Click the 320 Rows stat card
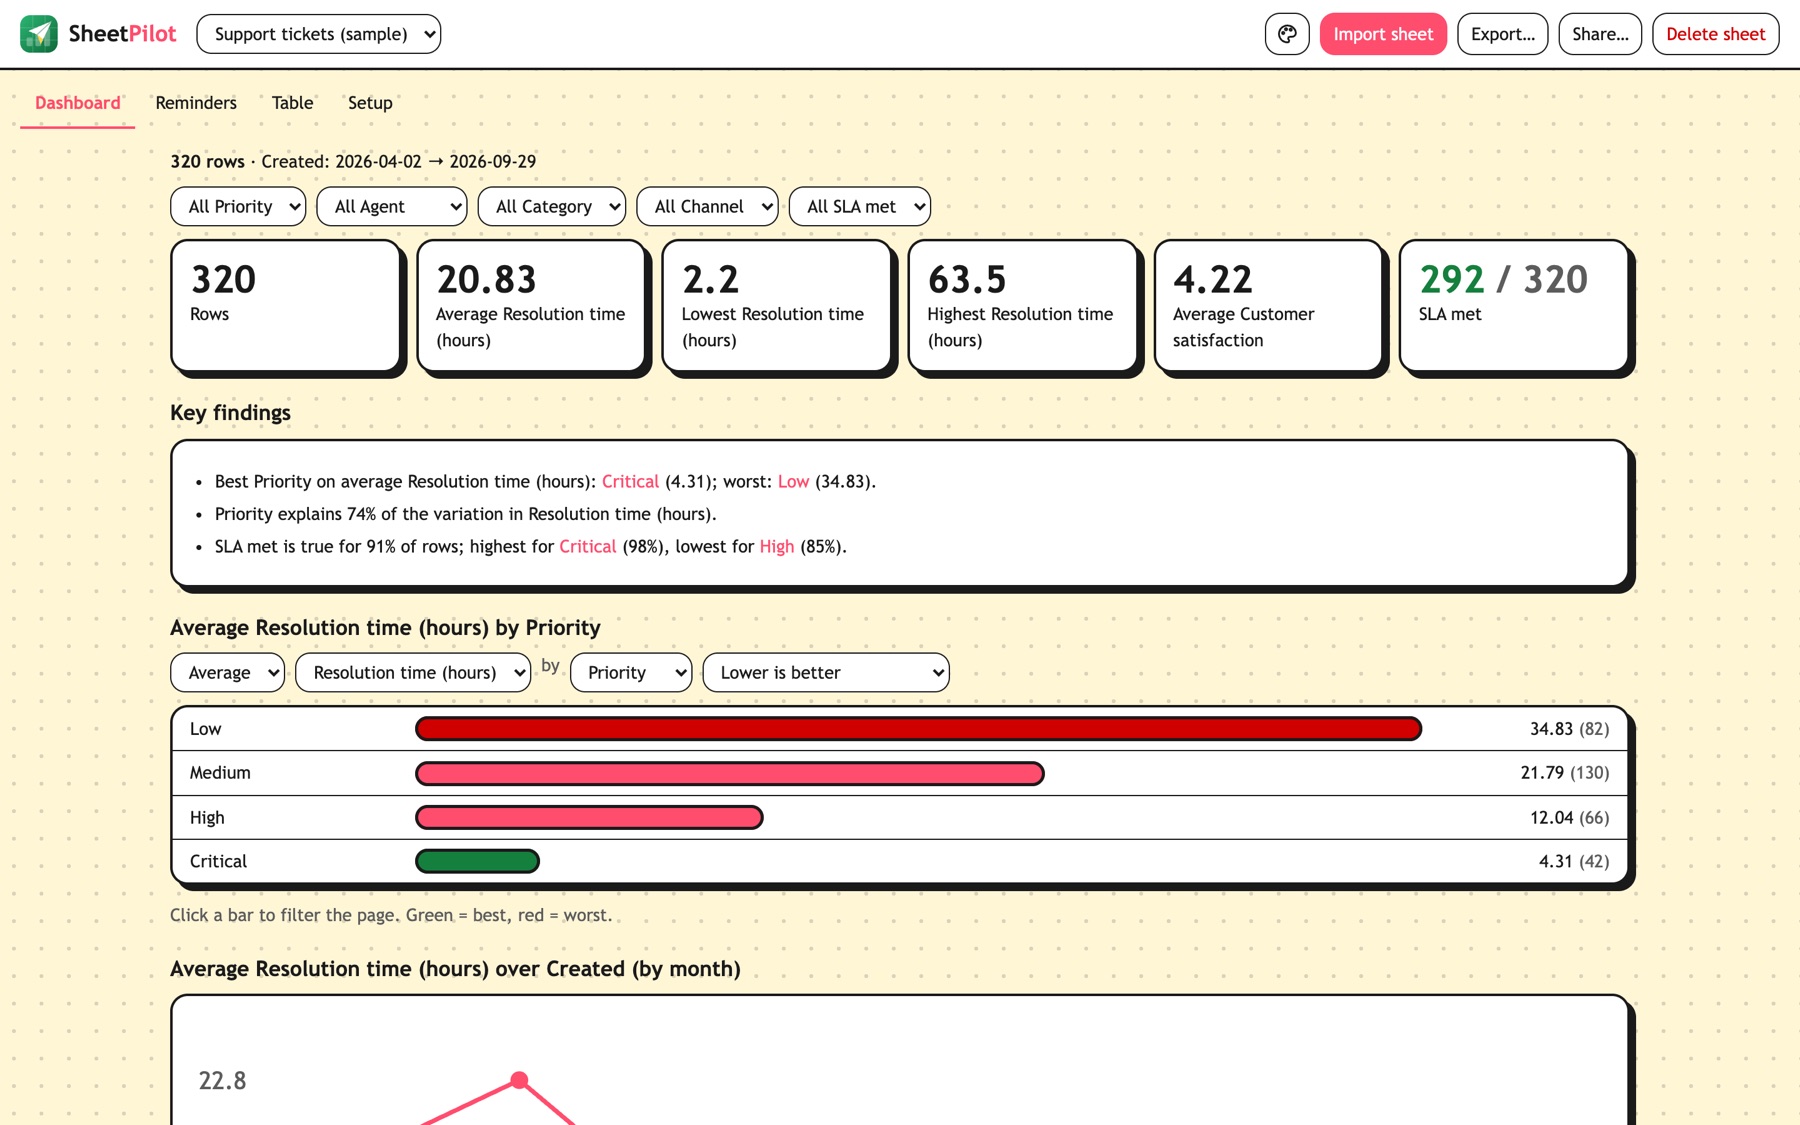1800x1125 pixels. click(x=287, y=306)
